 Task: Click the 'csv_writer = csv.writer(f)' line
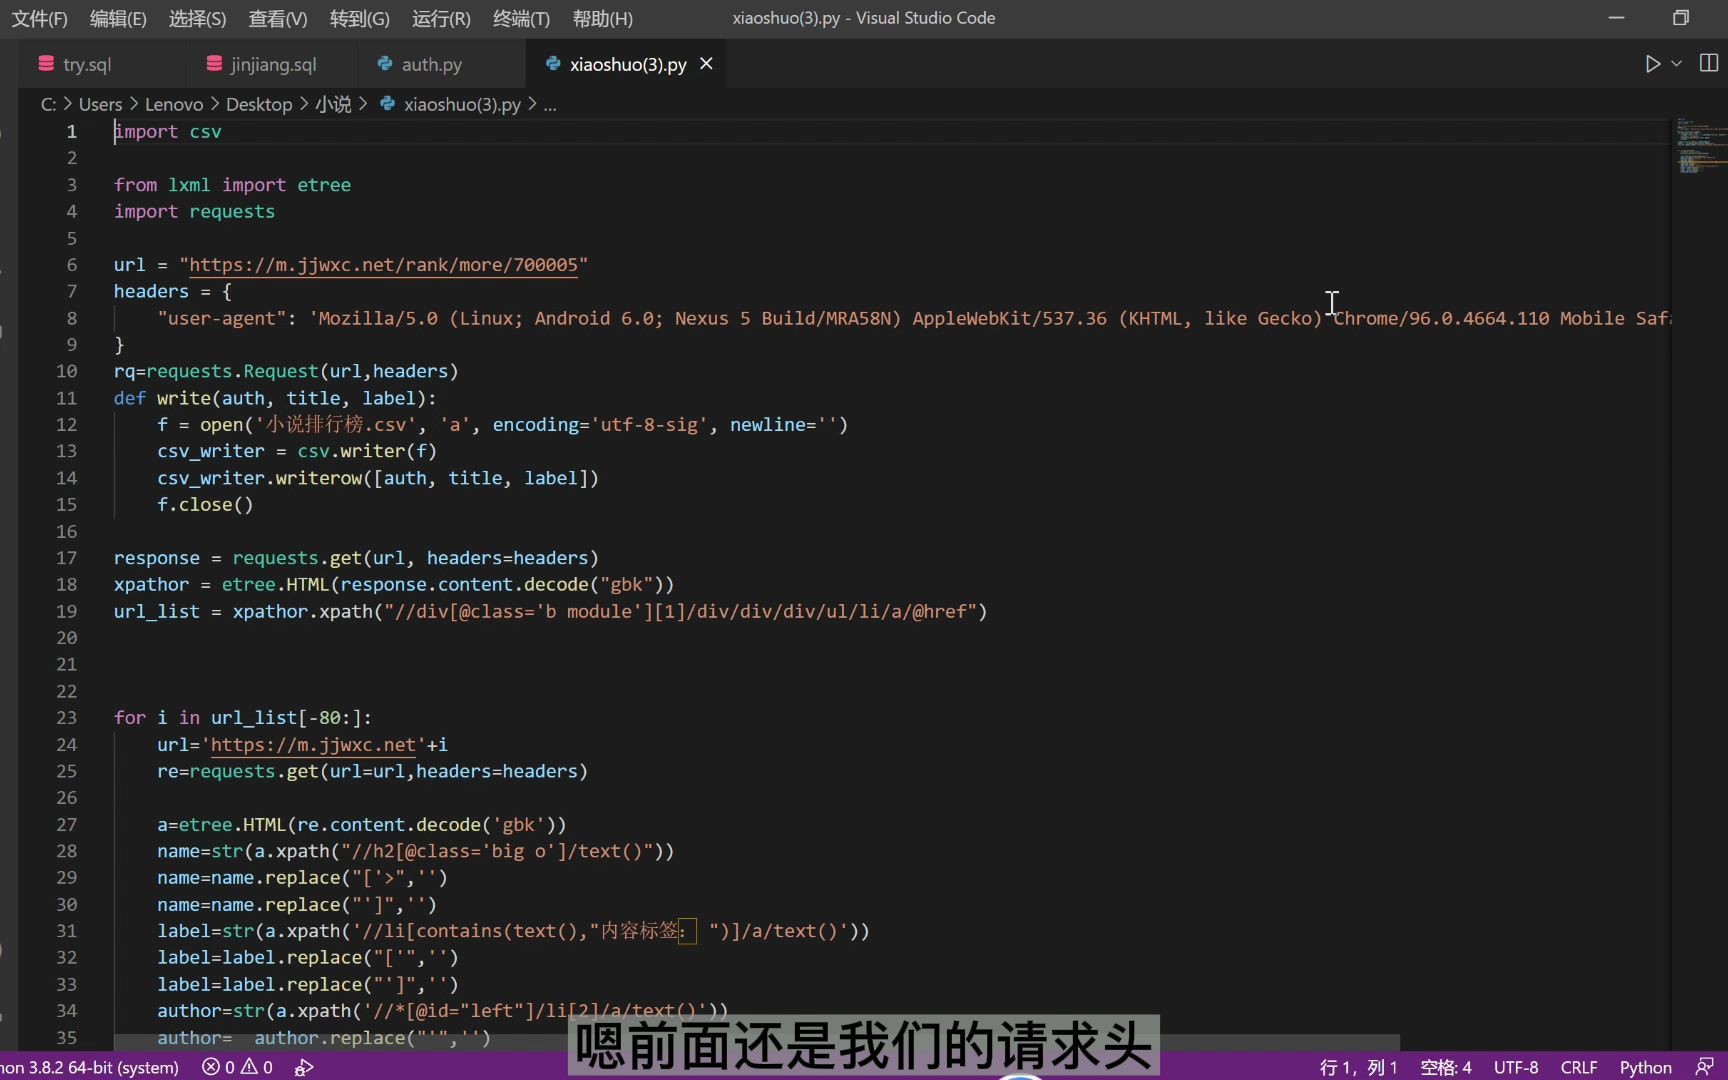[x=297, y=452]
